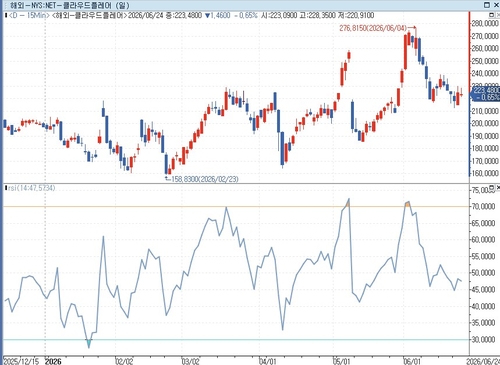This screenshot has height=365, width=500.
Task: Click the 280.0000 price axis label
Action: coord(486,23)
